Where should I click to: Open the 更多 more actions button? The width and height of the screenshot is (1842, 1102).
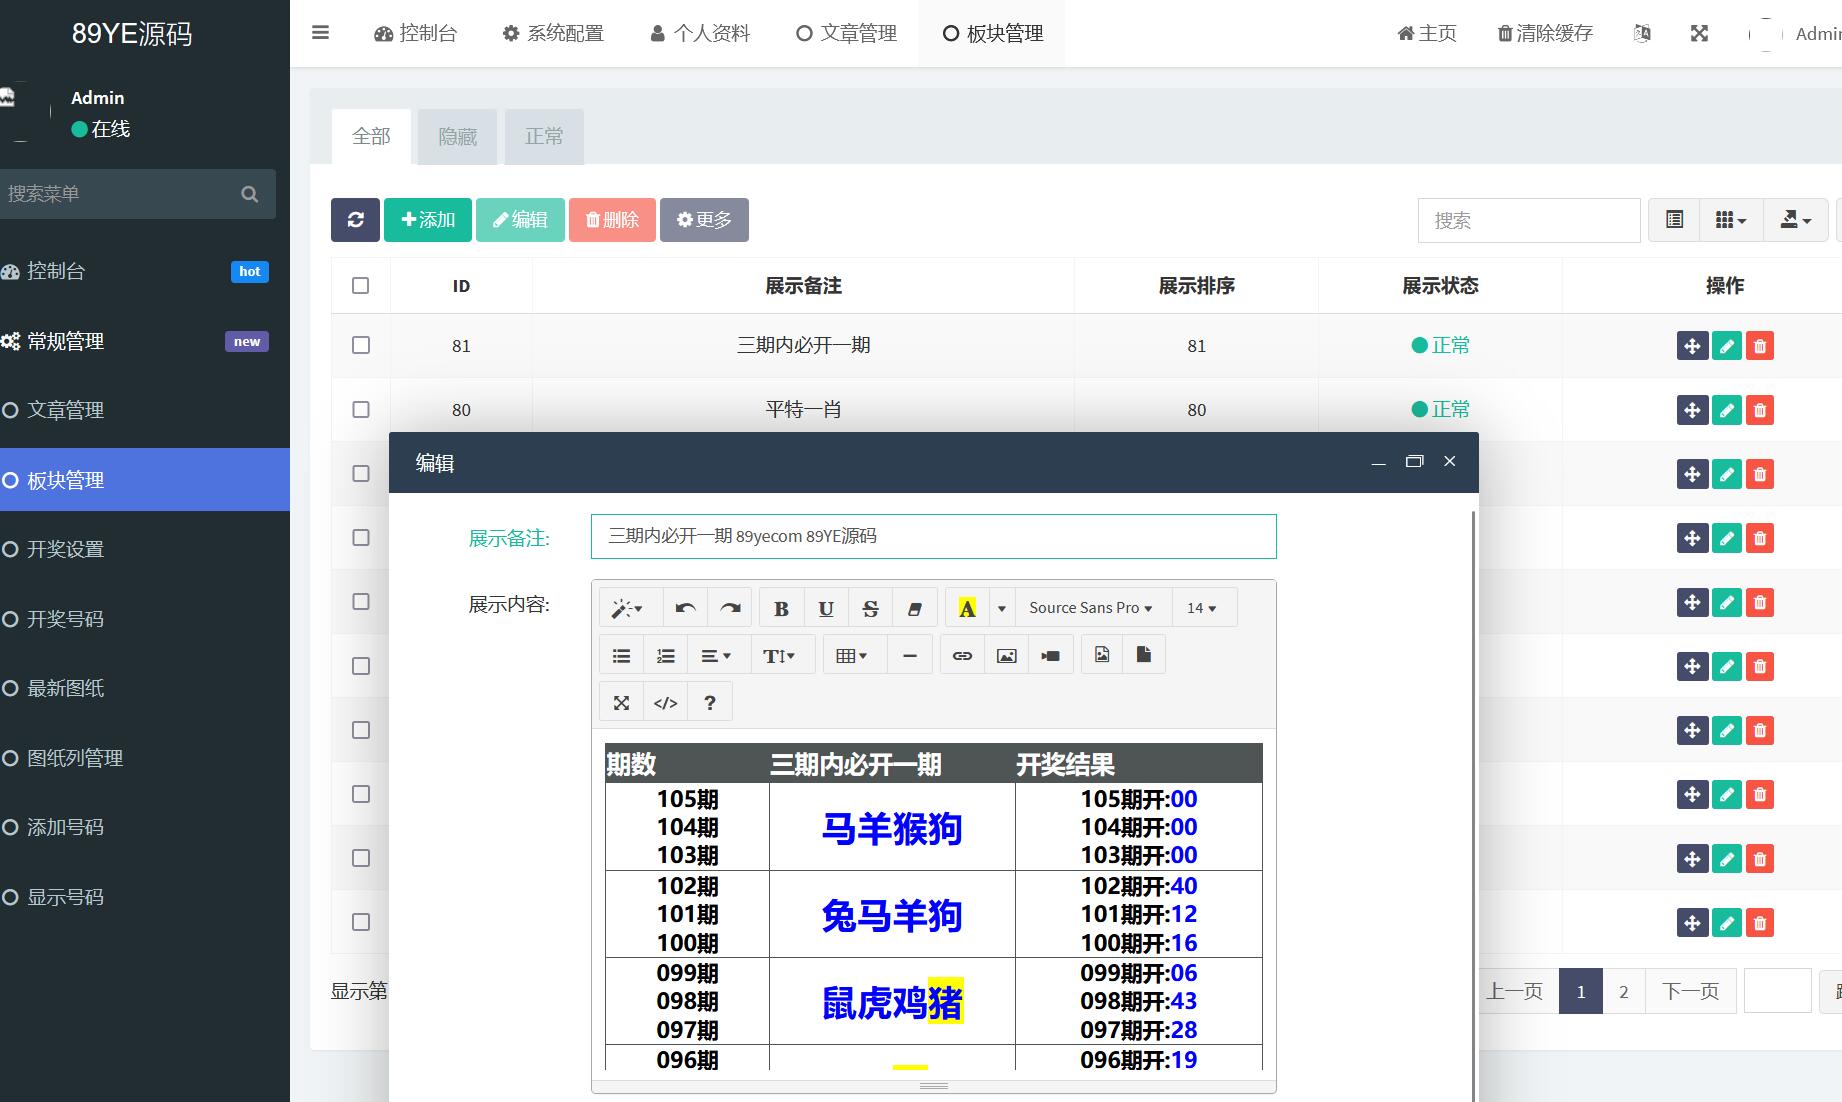tap(704, 220)
